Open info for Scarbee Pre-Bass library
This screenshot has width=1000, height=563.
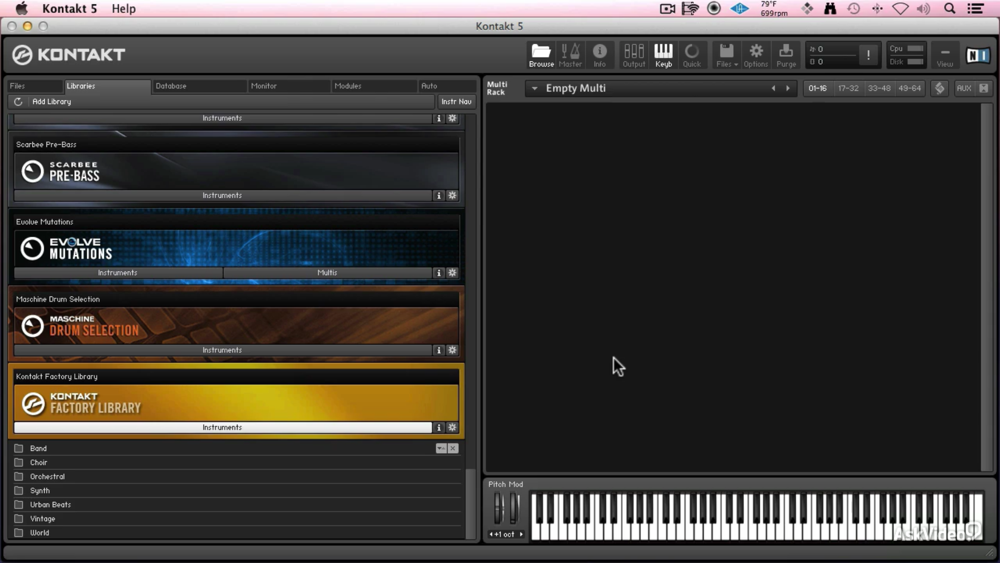point(438,196)
